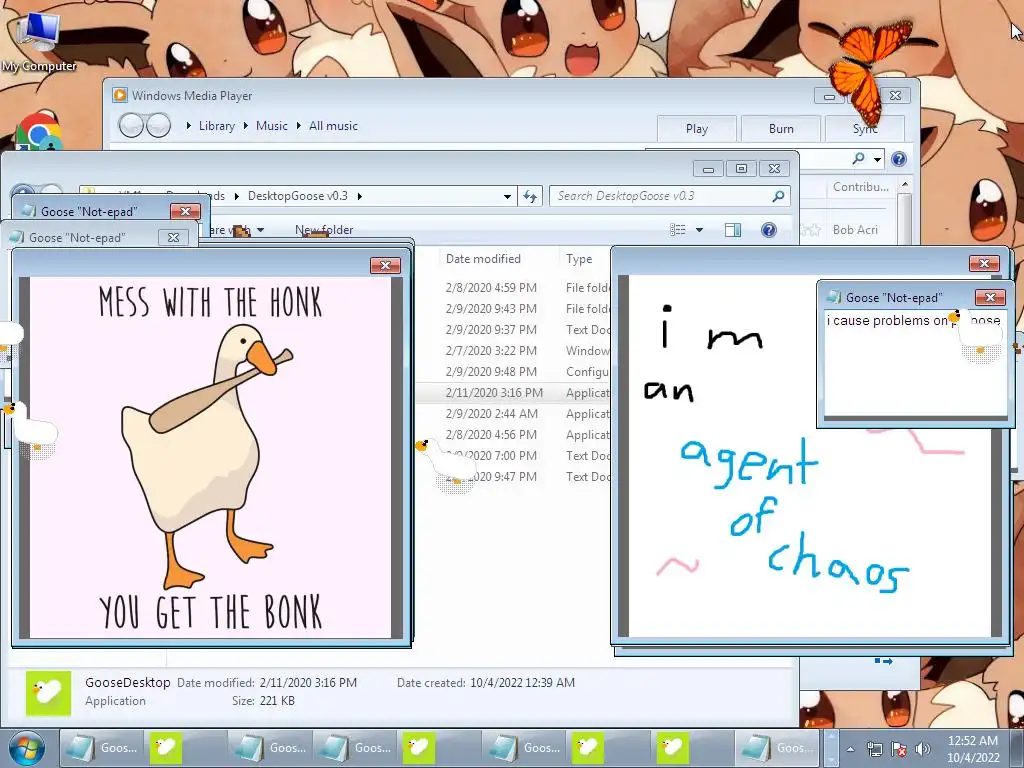Switch to the Sync tab in Media Player
This screenshot has width=1024, height=768.
tap(865, 129)
